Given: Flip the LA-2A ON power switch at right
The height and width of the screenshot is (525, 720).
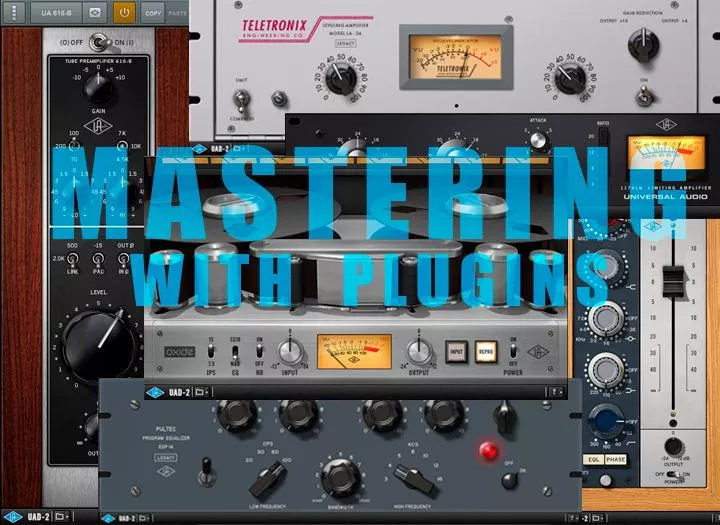Looking at the screenshot, I should click(x=643, y=96).
